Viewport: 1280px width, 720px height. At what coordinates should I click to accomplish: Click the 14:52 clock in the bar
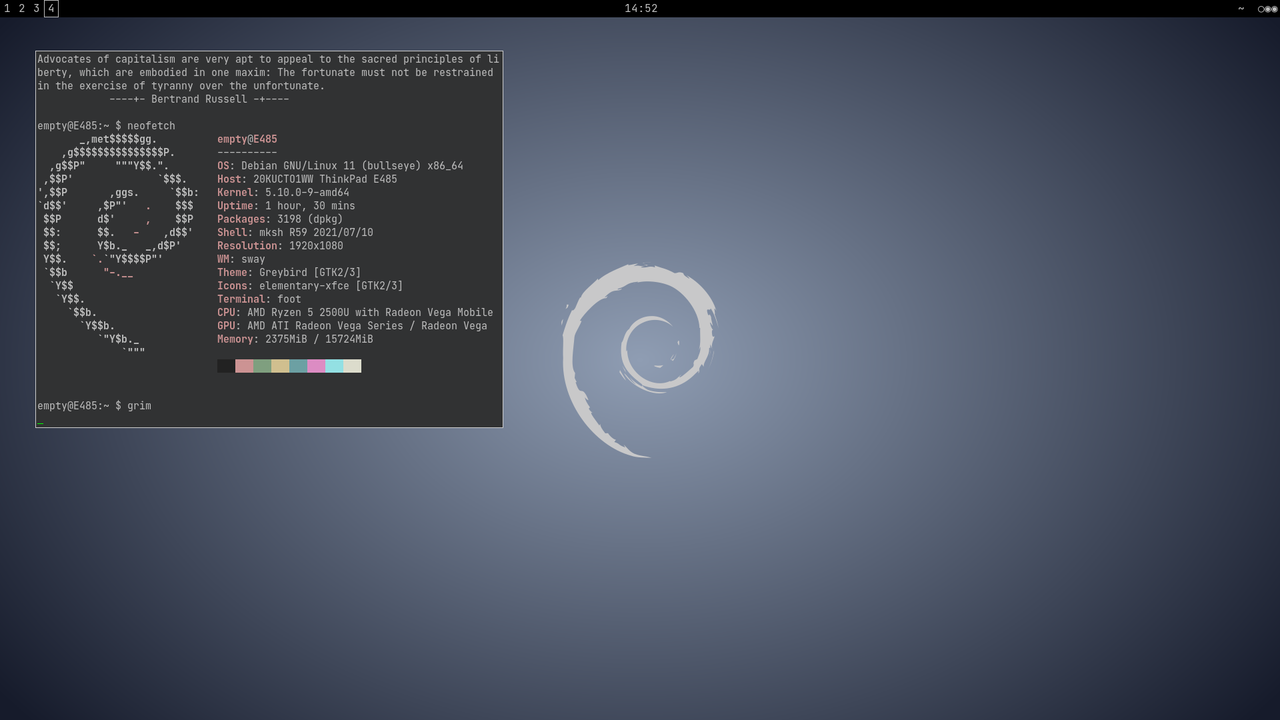[x=641, y=8]
